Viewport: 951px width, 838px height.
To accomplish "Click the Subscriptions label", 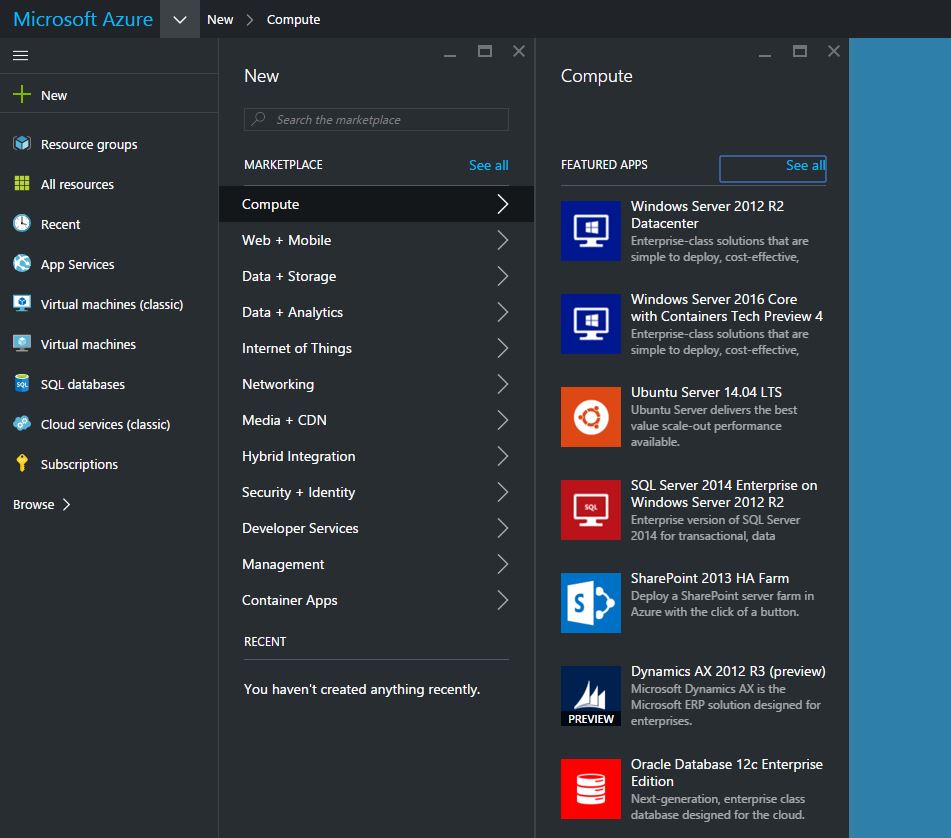I will tap(79, 464).
